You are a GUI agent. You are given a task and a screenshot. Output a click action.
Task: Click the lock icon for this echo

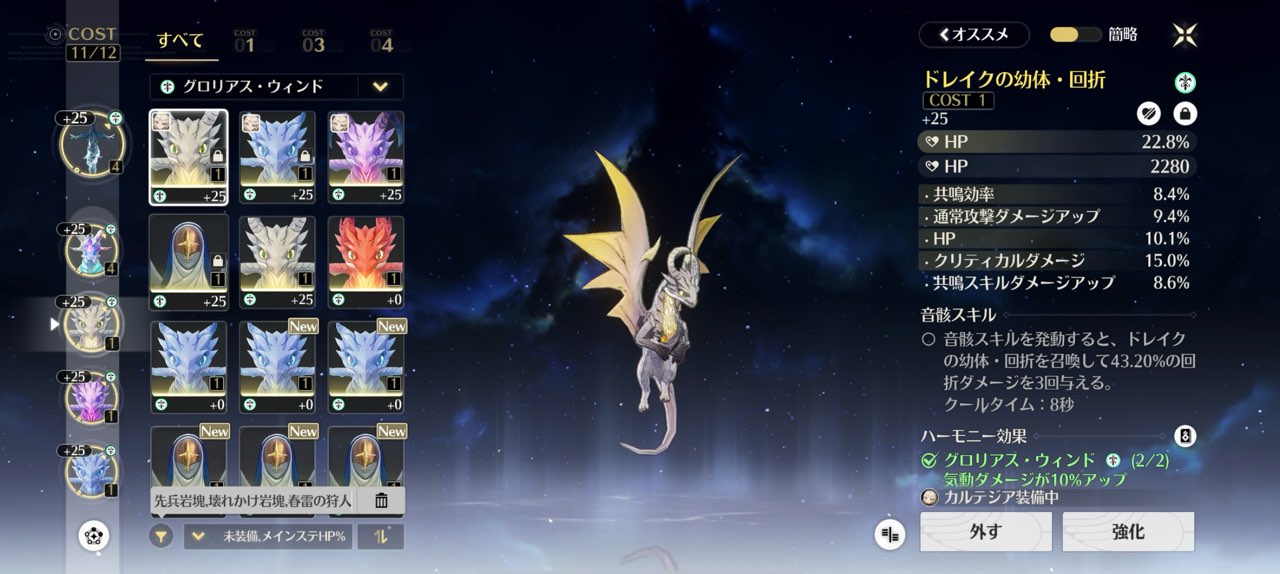point(1184,114)
